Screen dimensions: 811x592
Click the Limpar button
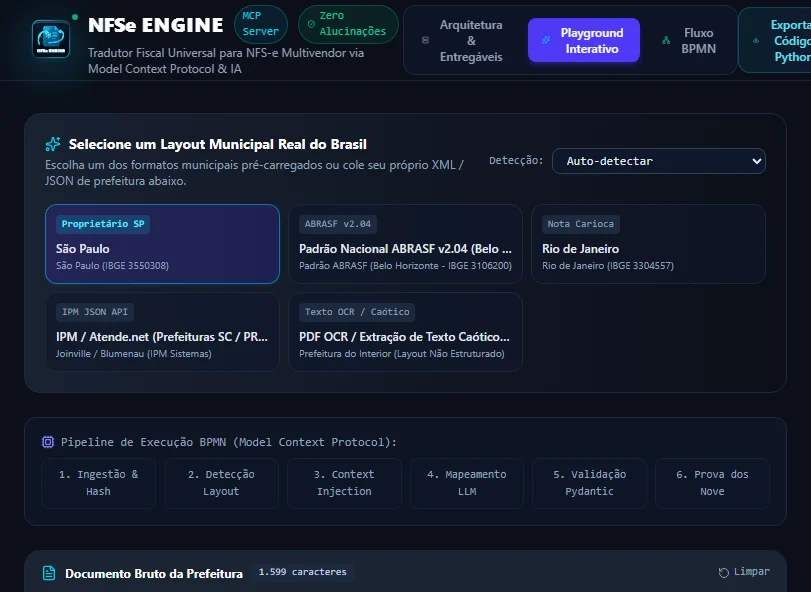coord(744,572)
